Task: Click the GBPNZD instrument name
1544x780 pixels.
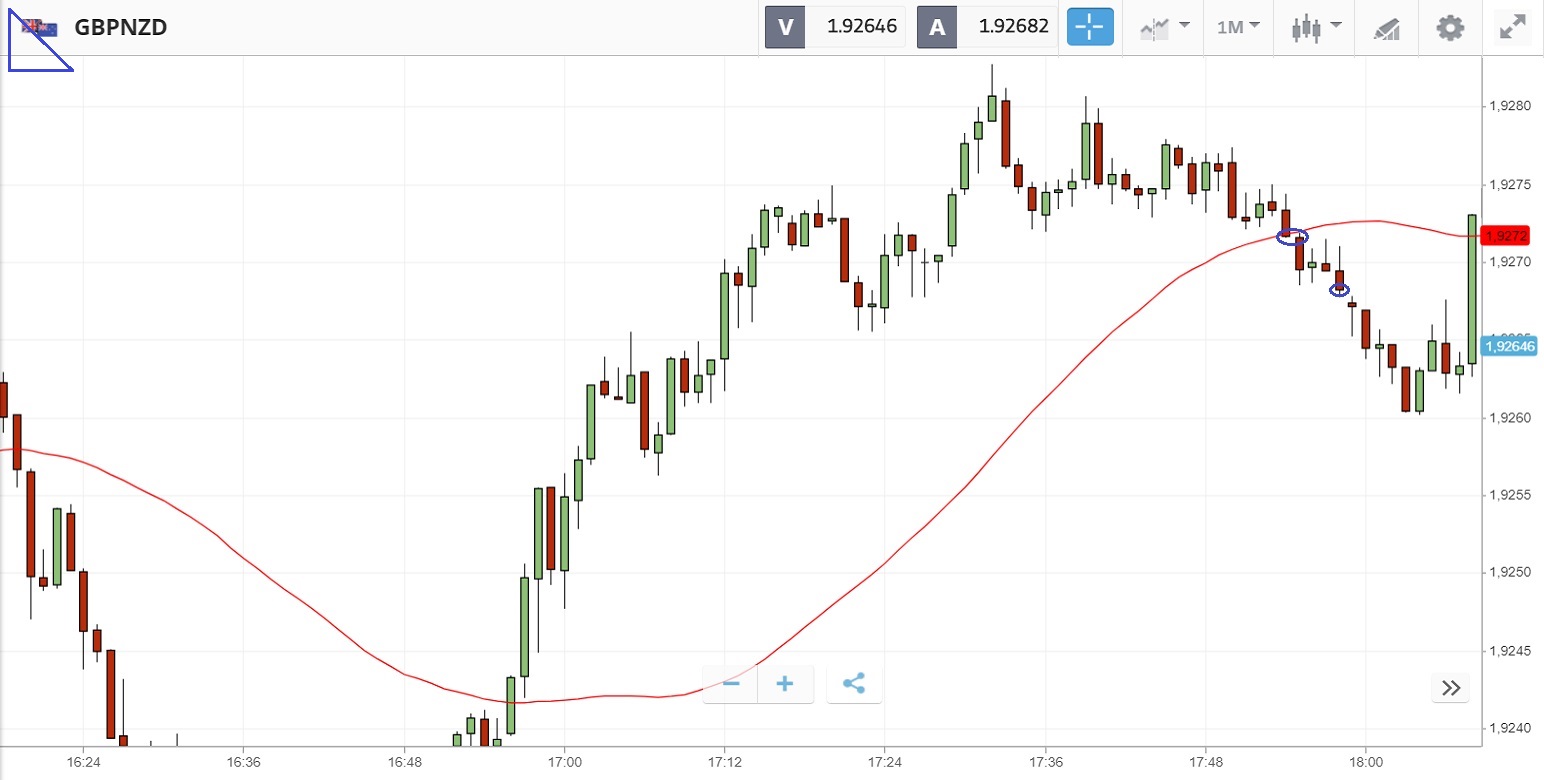Action: tap(120, 27)
